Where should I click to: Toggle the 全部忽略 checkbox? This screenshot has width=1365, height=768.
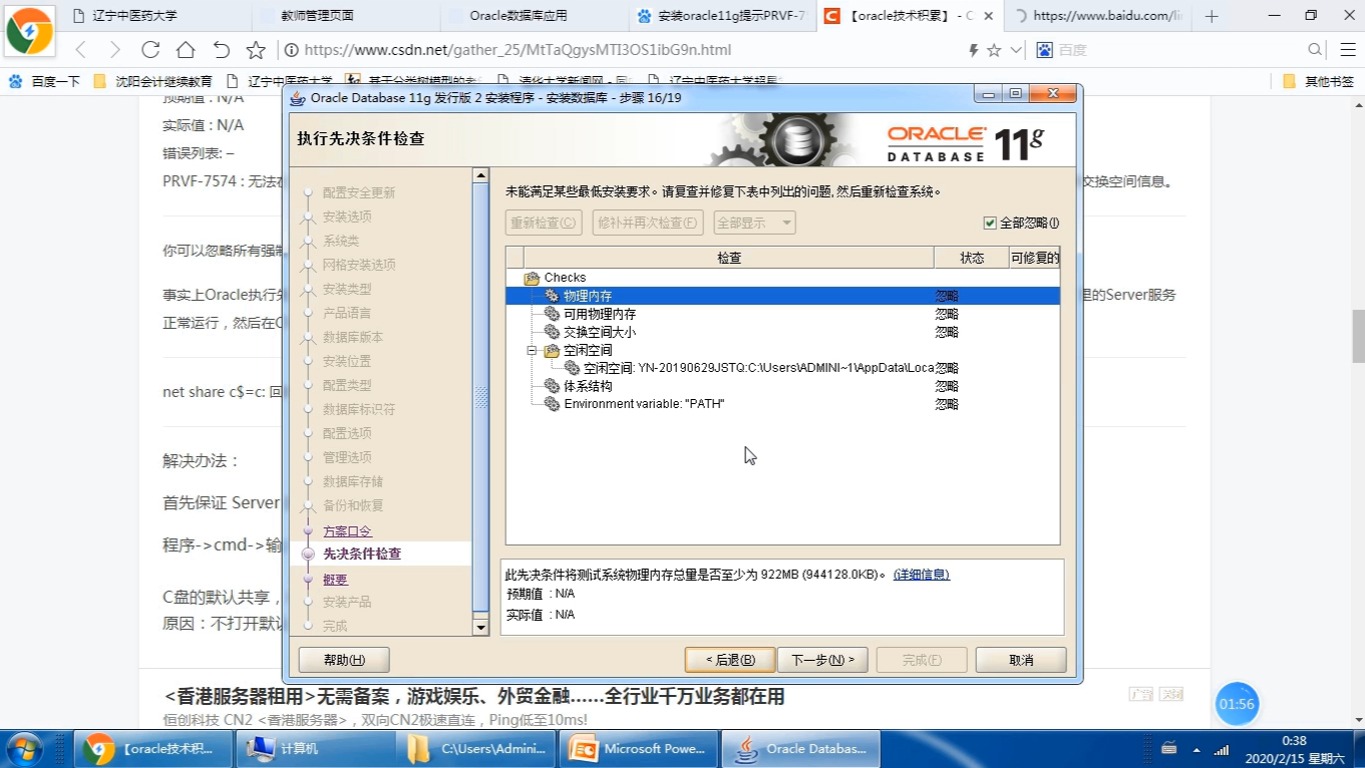point(990,223)
